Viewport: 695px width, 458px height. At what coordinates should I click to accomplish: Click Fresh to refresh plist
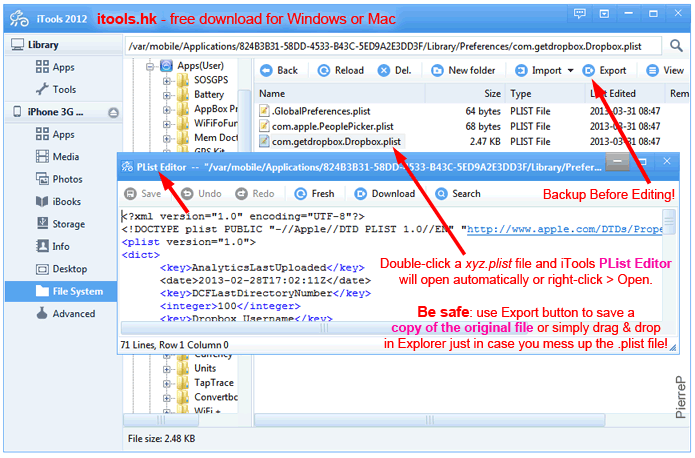tap(314, 194)
